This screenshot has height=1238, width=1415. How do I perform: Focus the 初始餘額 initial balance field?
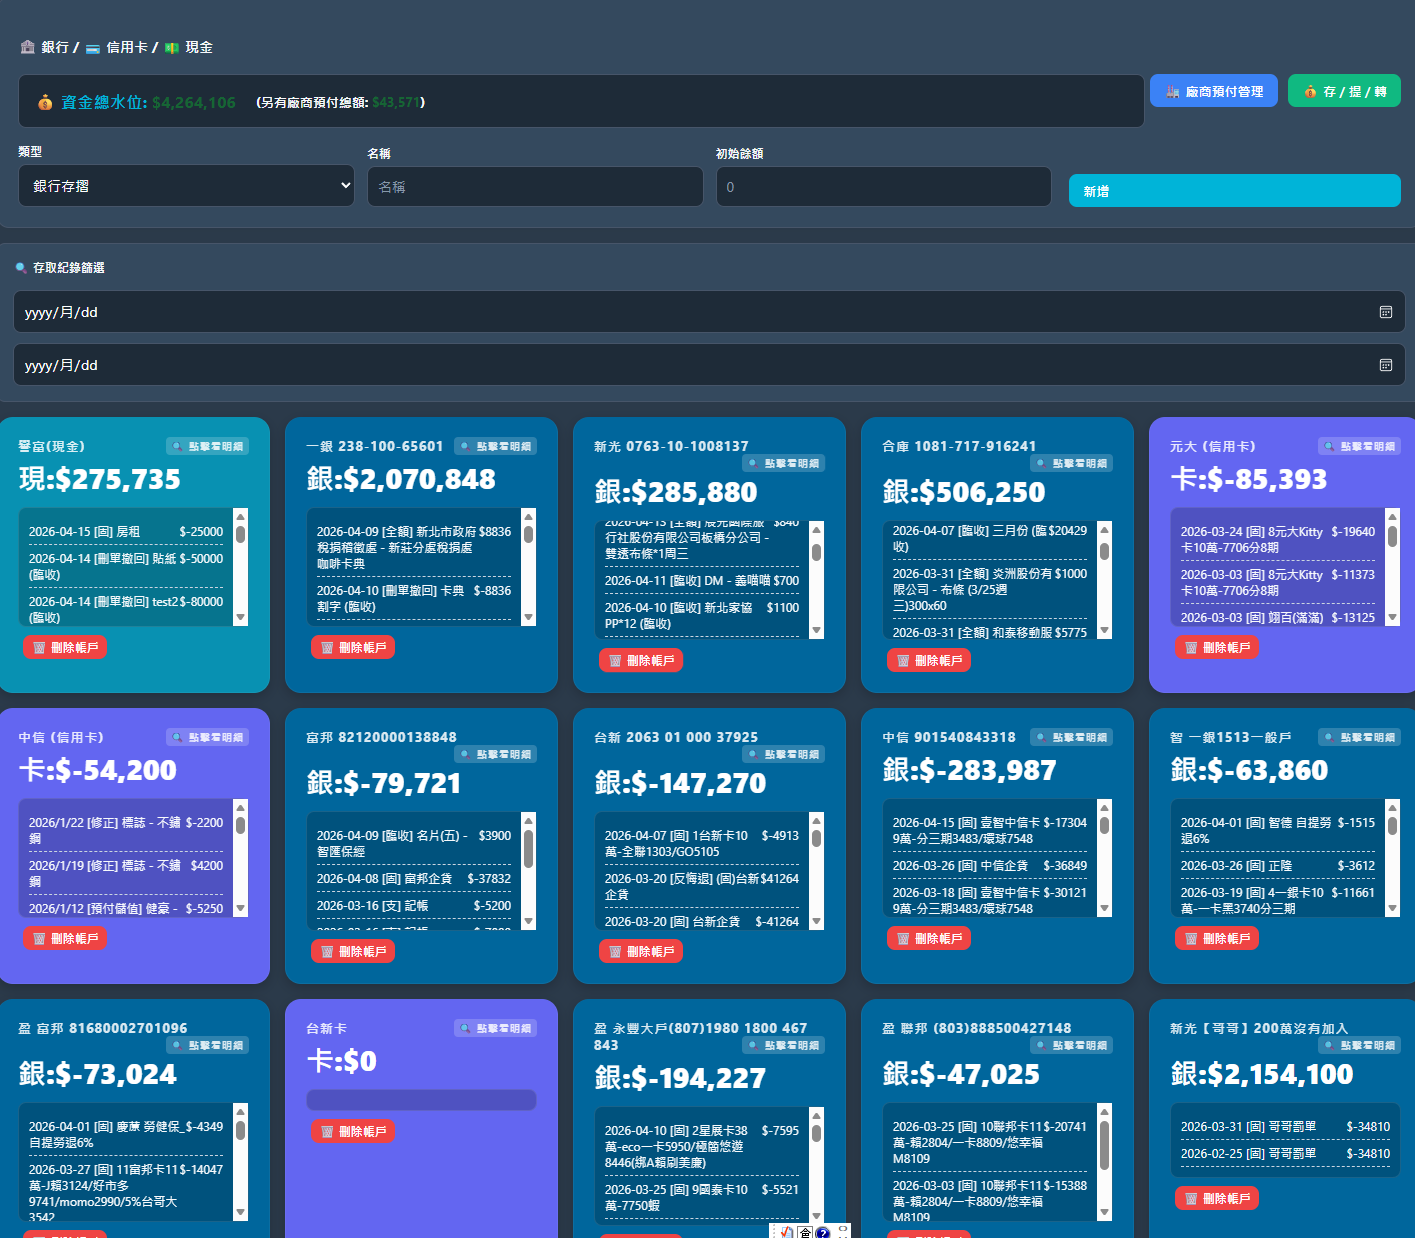(x=883, y=187)
